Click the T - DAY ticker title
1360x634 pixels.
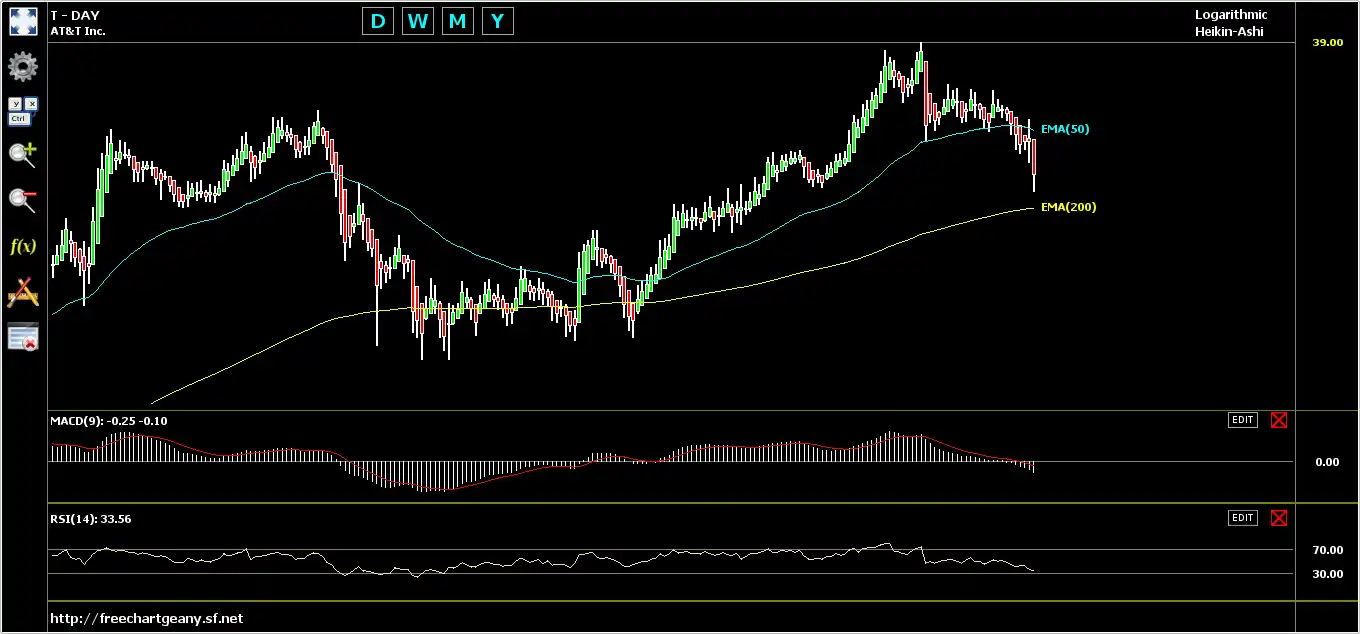(x=75, y=15)
